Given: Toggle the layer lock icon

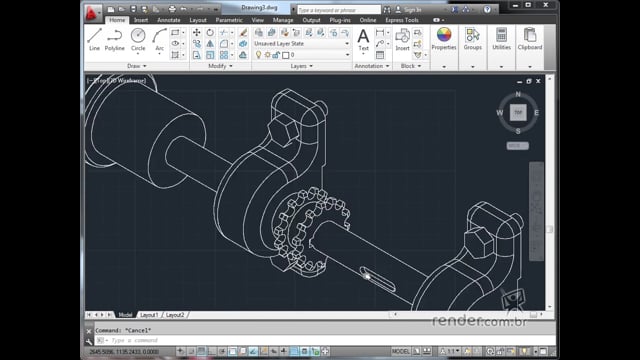Looking at the screenshot, I should coord(276,55).
